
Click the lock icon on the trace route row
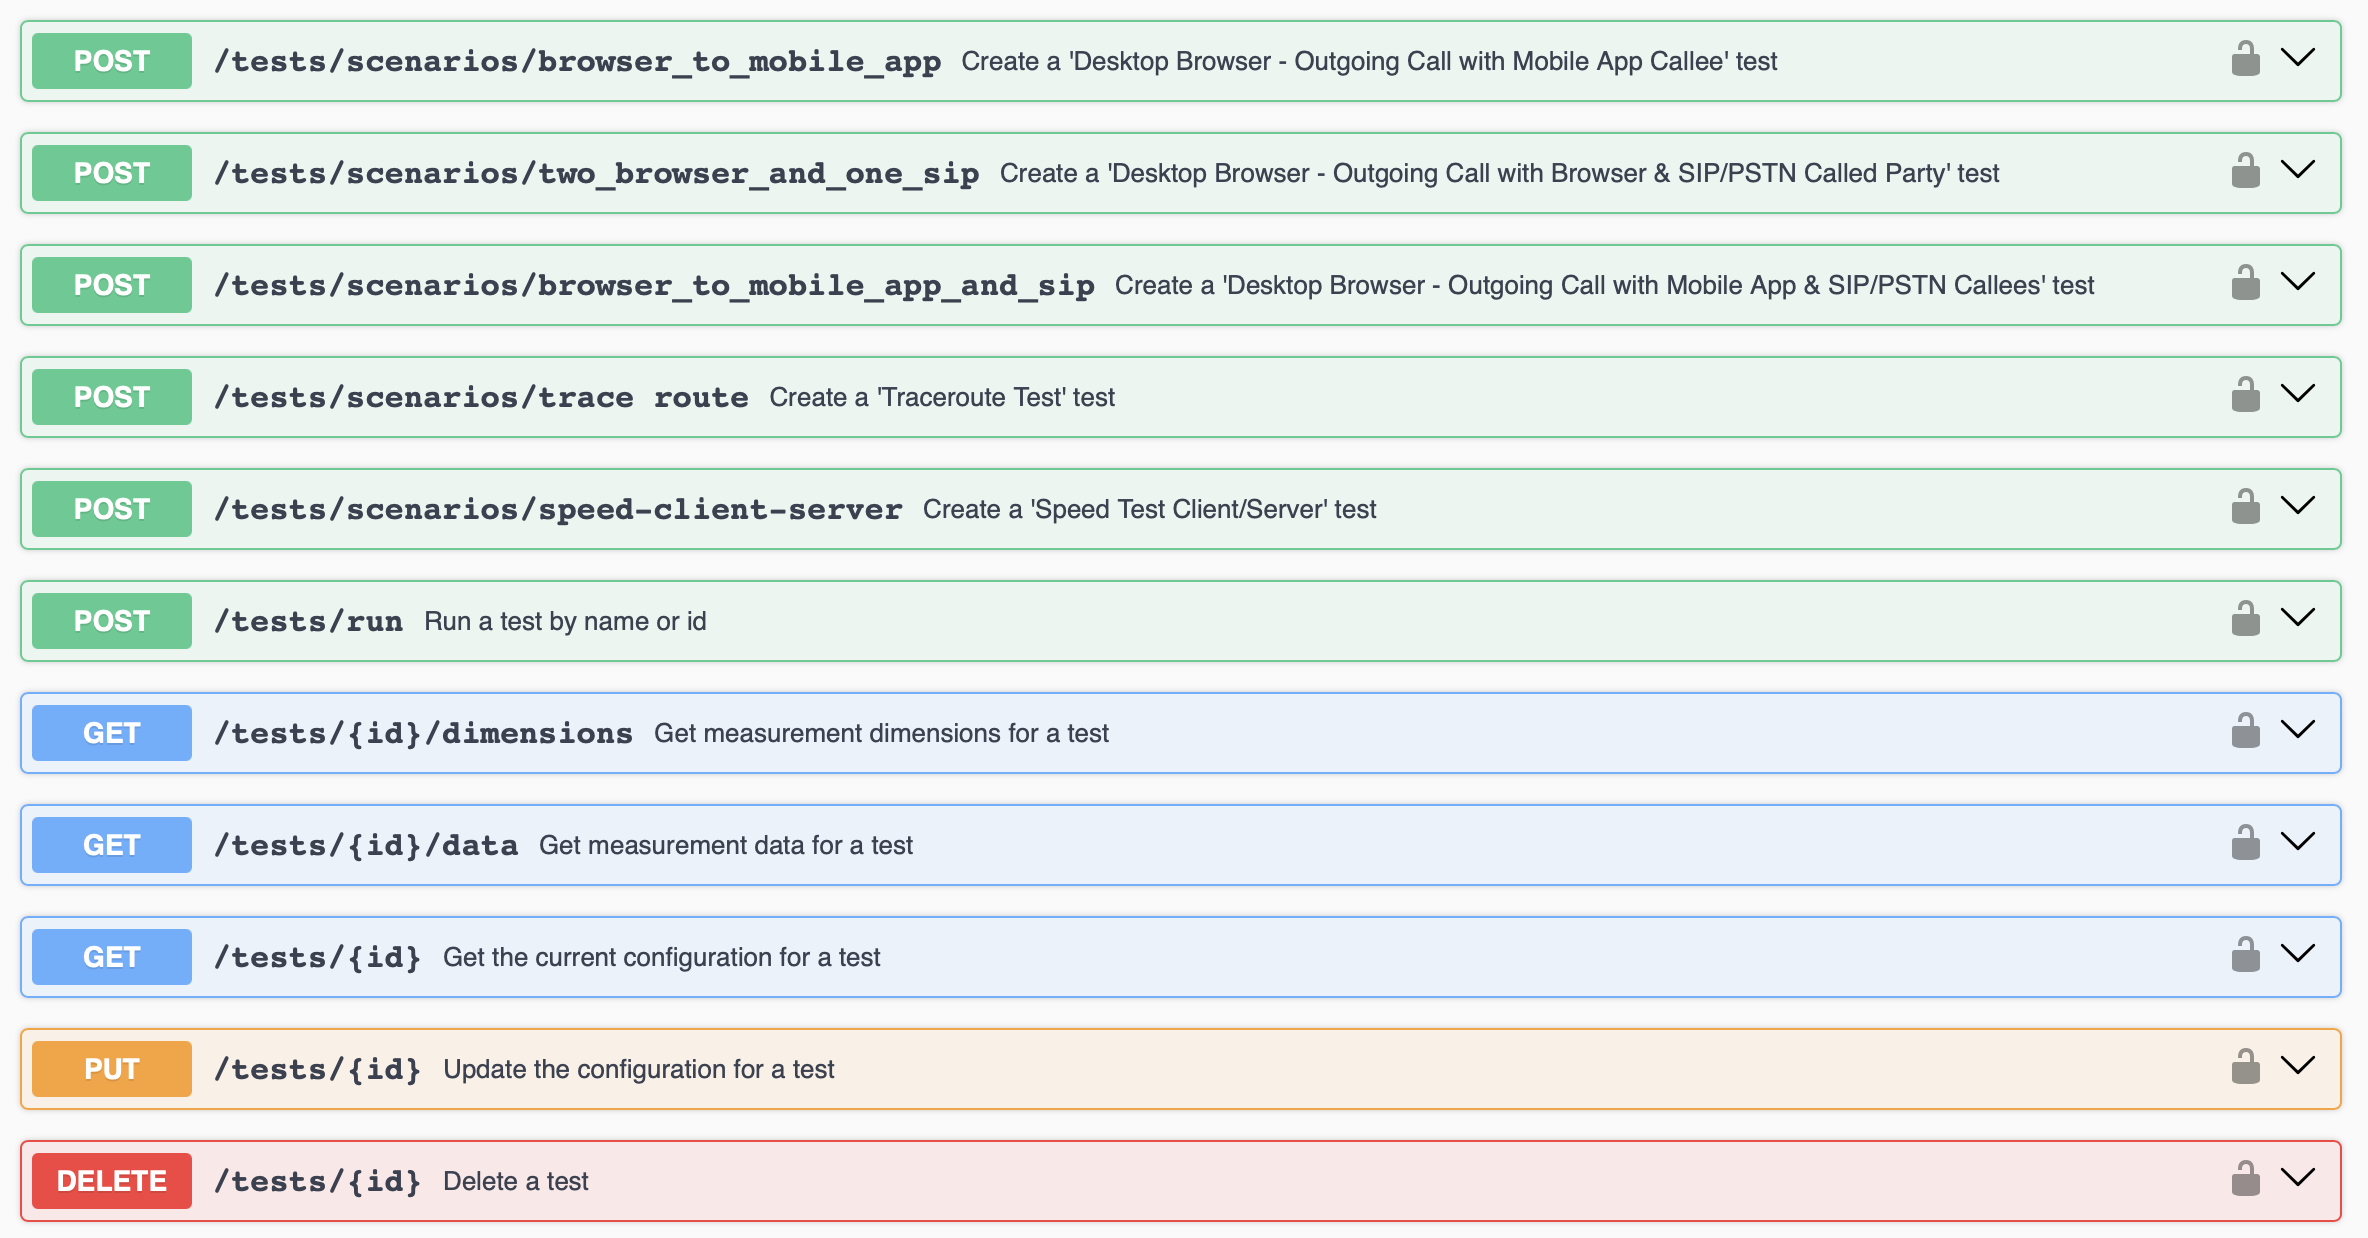click(2246, 395)
